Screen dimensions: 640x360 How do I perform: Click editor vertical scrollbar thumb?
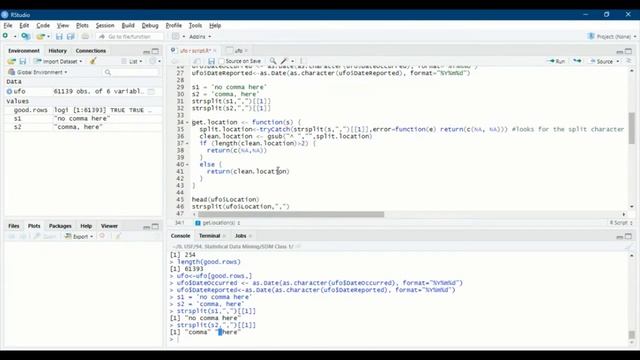tap(631, 128)
